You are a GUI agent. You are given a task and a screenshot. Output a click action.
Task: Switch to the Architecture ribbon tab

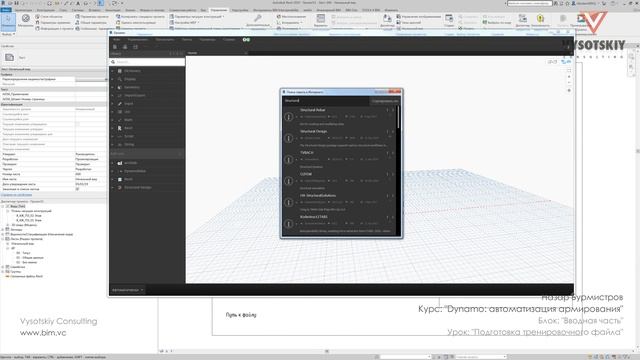(23, 10)
